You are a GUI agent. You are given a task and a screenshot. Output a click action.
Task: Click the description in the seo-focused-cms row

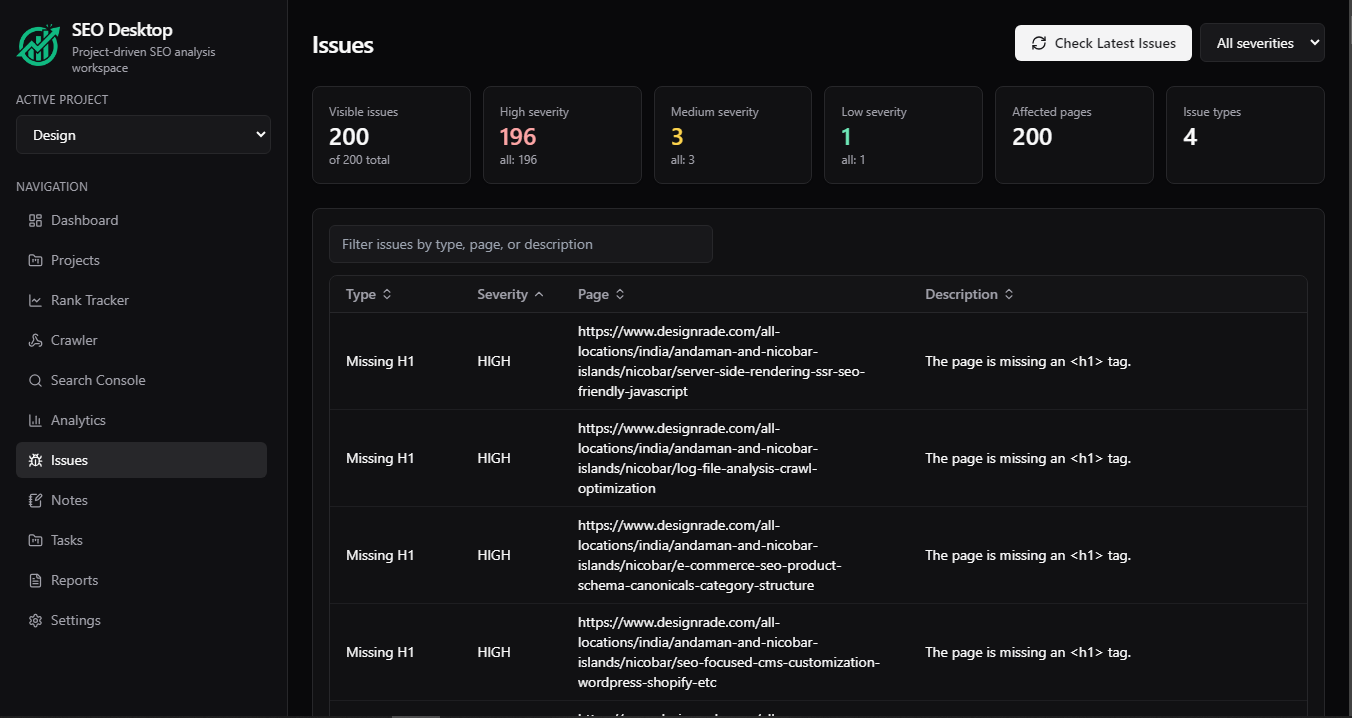point(1028,652)
